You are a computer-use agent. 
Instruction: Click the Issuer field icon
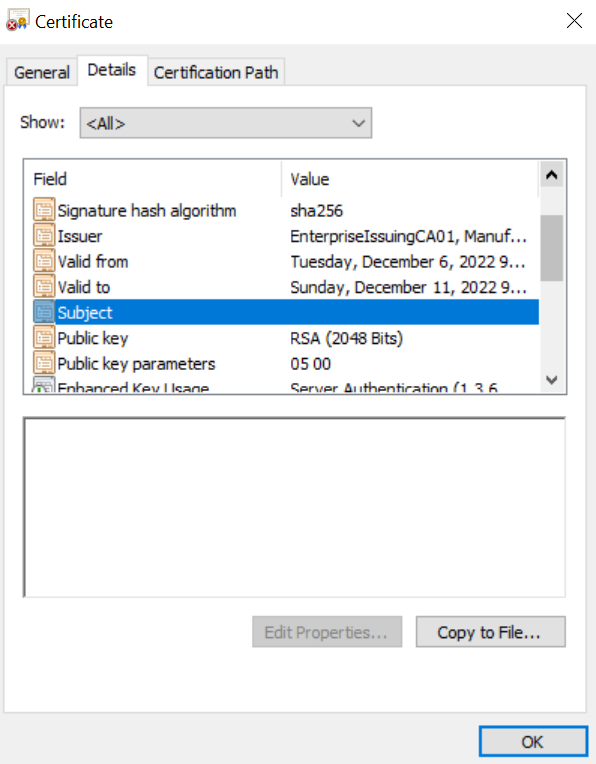coord(44,235)
